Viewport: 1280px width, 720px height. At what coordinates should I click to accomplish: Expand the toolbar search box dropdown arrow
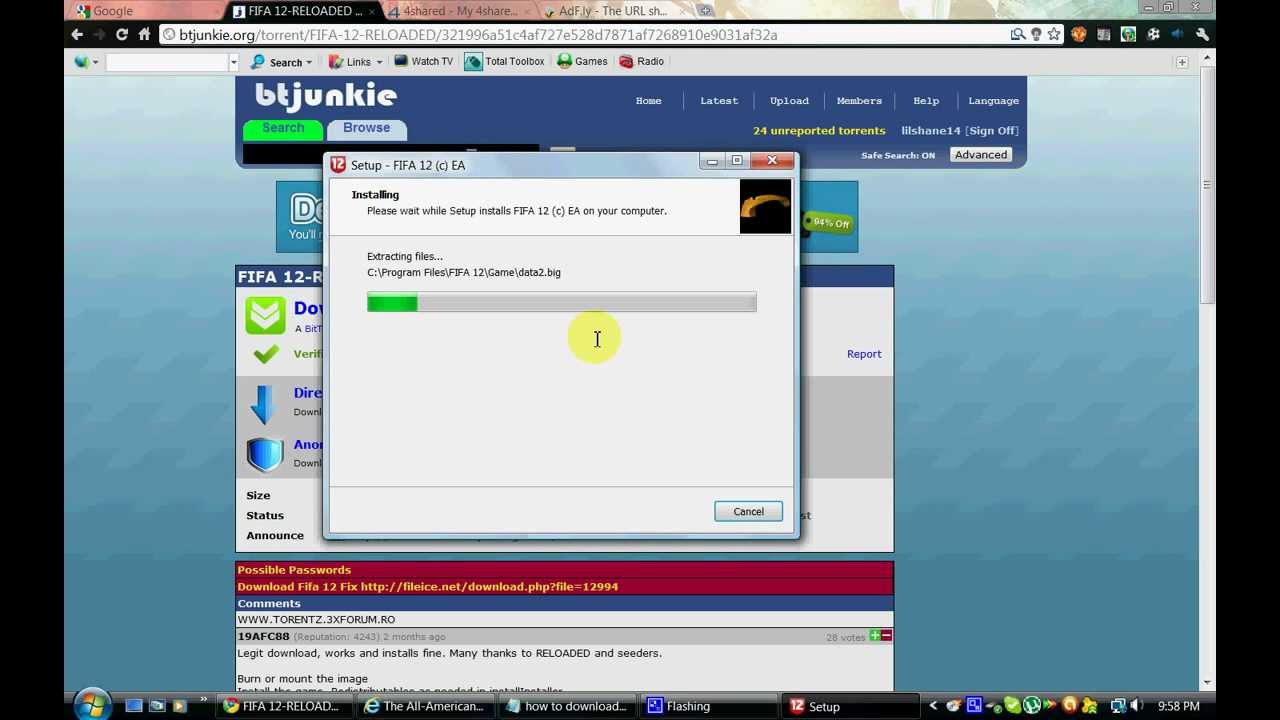click(x=234, y=62)
